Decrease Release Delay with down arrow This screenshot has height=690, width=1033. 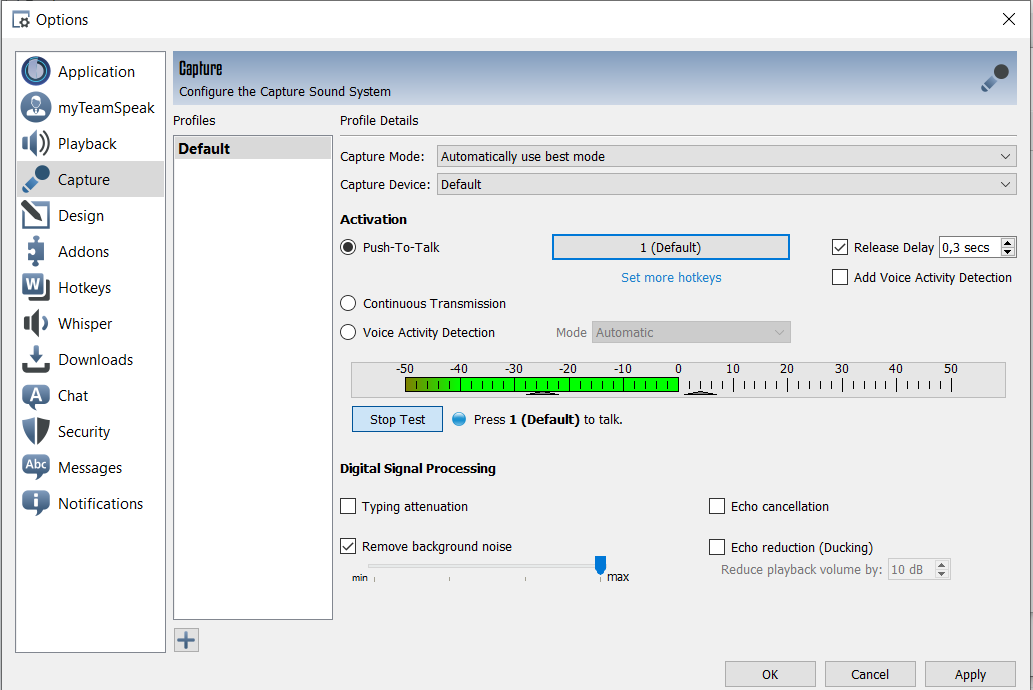[x=1007, y=252]
